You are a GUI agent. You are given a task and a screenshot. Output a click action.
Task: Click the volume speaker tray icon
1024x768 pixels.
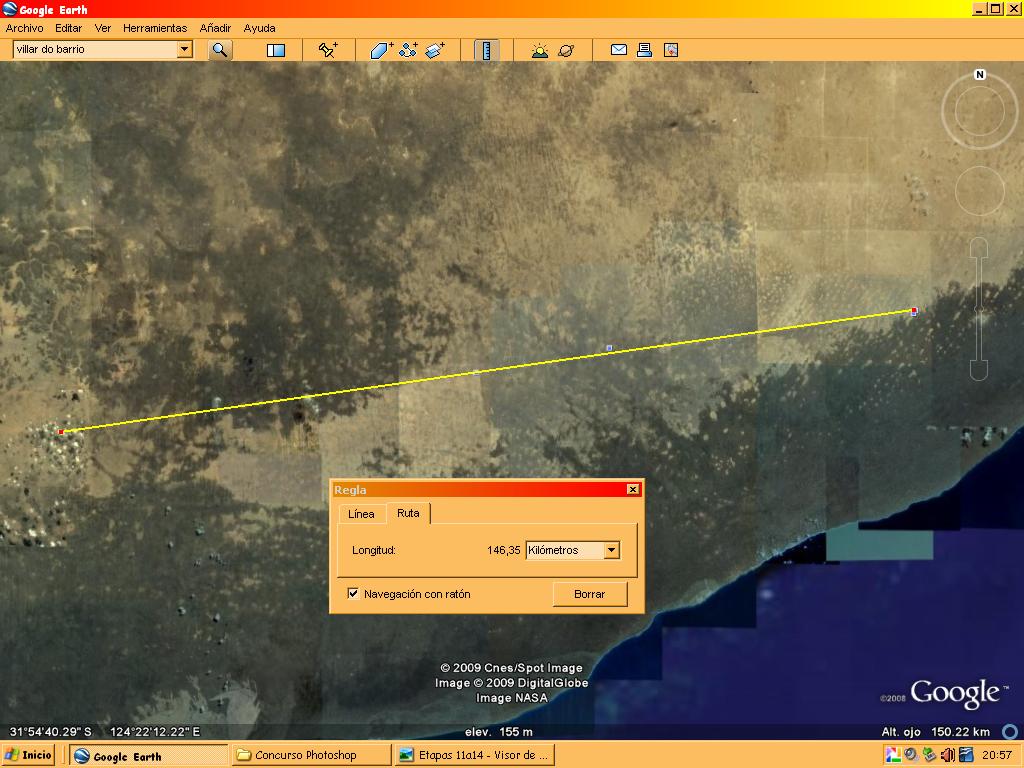click(948, 756)
